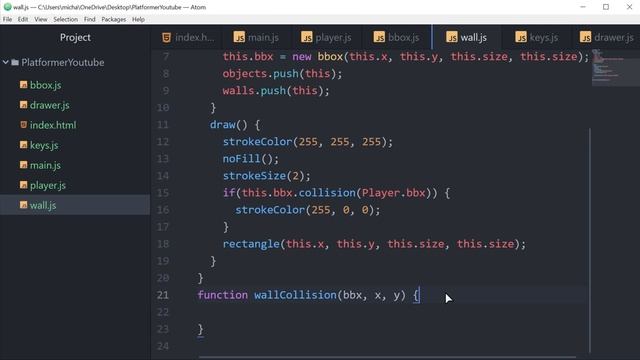Screen dimensions: 640x360
Task: Click on 'objects.push(this);' code line
Action: click(282, 73)
